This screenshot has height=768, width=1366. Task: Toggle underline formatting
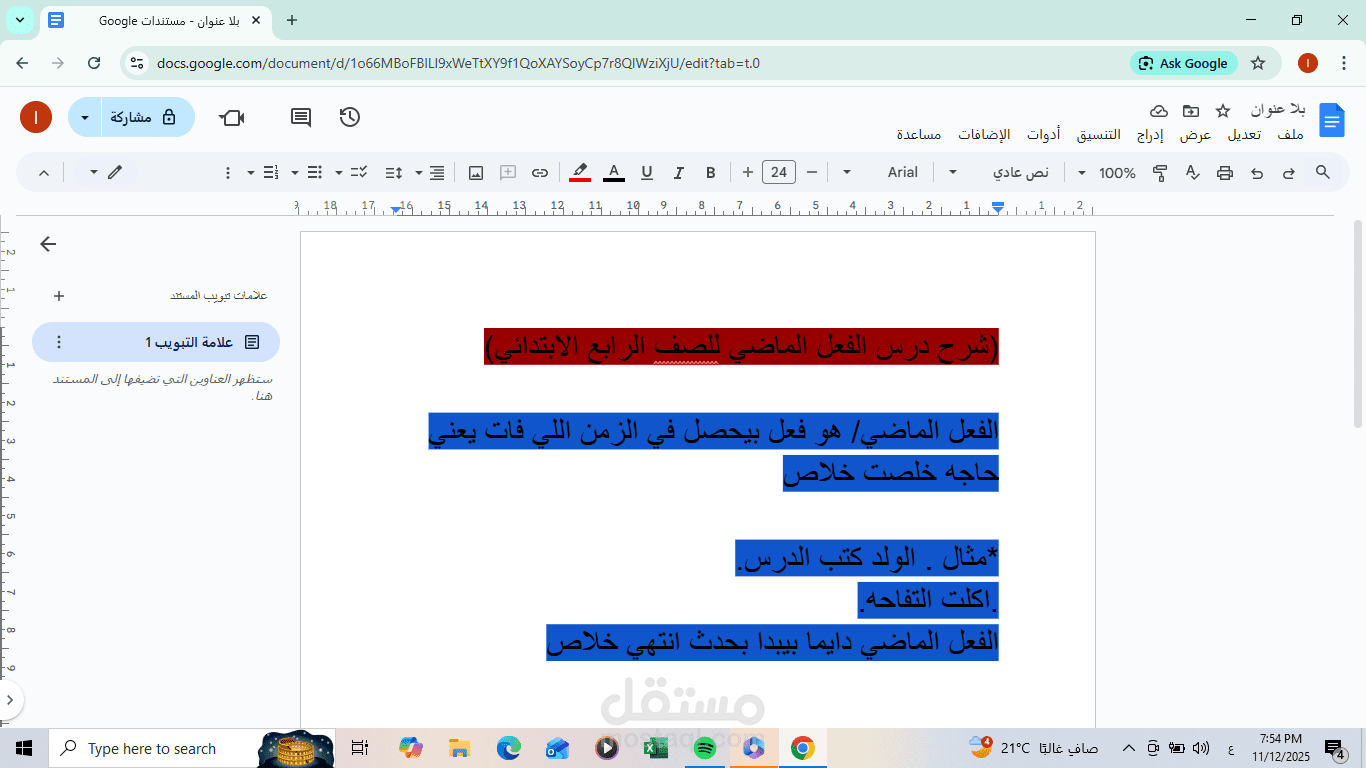(647, 173)
